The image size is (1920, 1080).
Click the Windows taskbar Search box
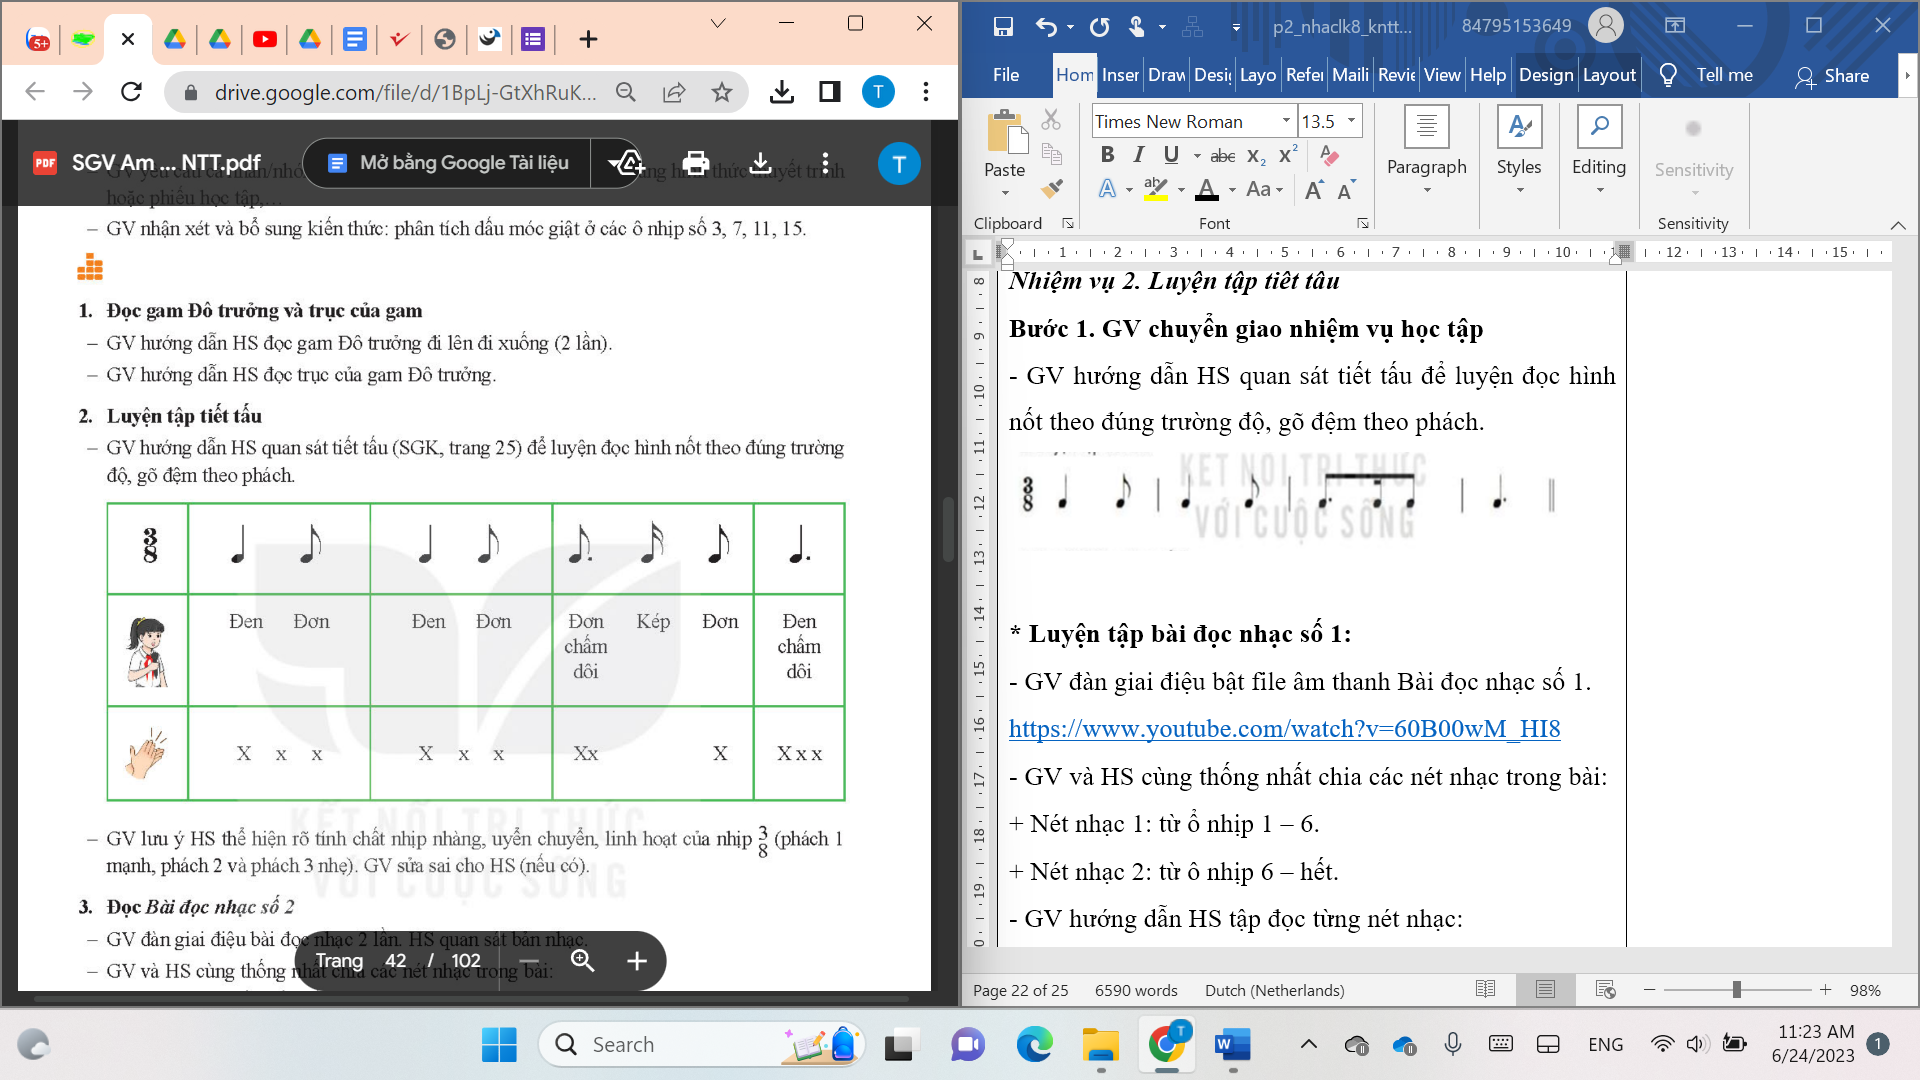click(700, 1044)
